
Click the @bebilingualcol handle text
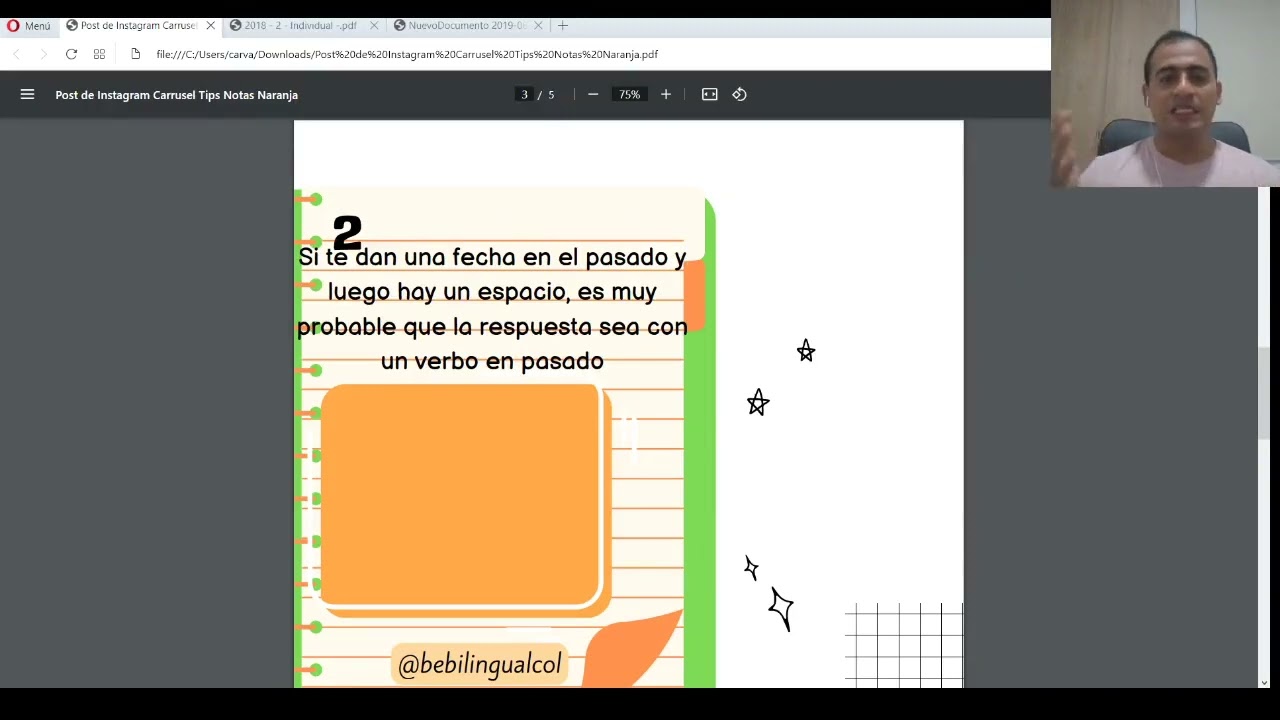[479, 665]
